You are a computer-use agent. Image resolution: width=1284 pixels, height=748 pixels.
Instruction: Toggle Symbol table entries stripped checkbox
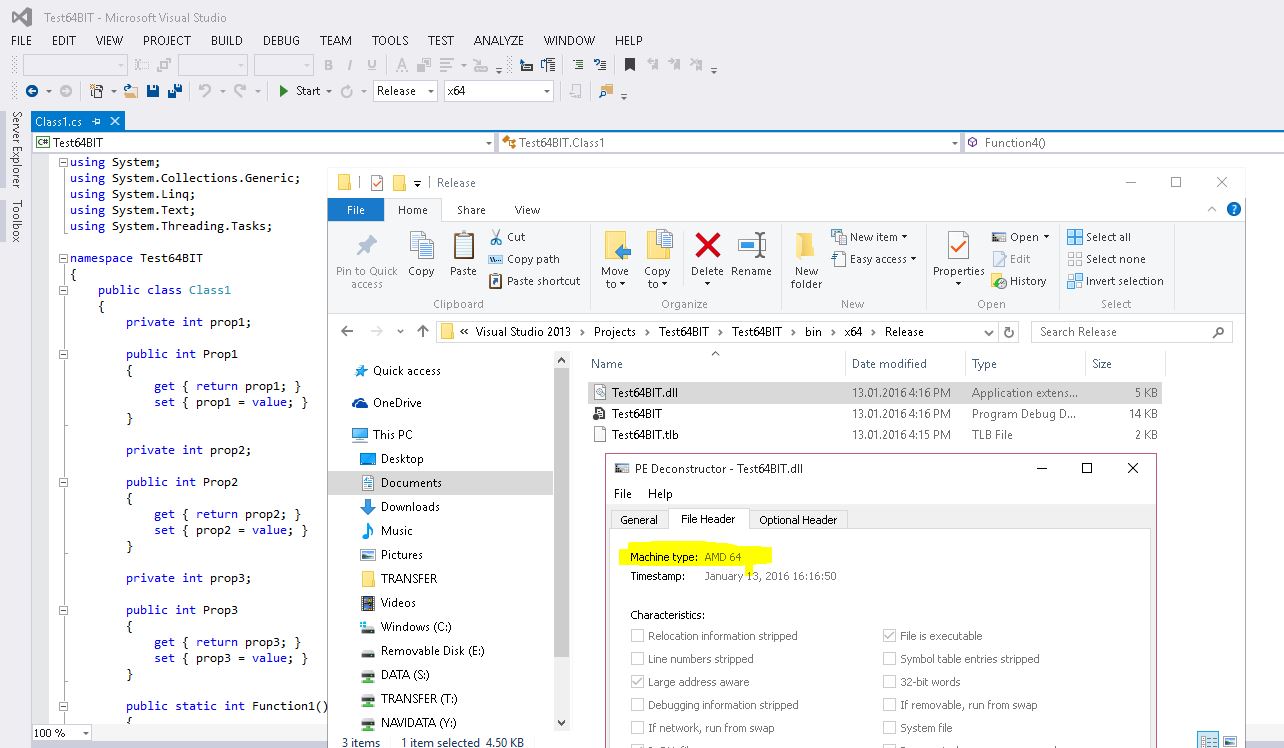[x=889, y=659]
